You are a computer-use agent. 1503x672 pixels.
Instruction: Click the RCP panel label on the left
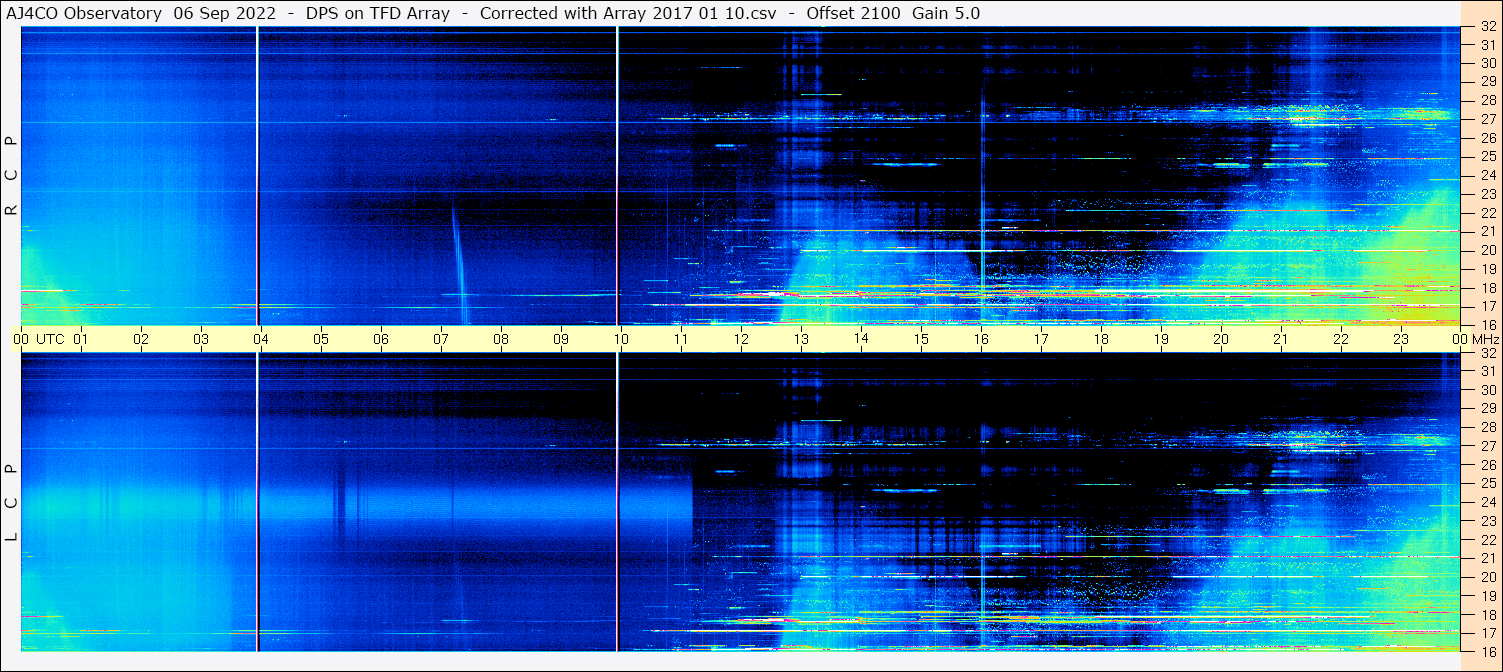(12, 176)
